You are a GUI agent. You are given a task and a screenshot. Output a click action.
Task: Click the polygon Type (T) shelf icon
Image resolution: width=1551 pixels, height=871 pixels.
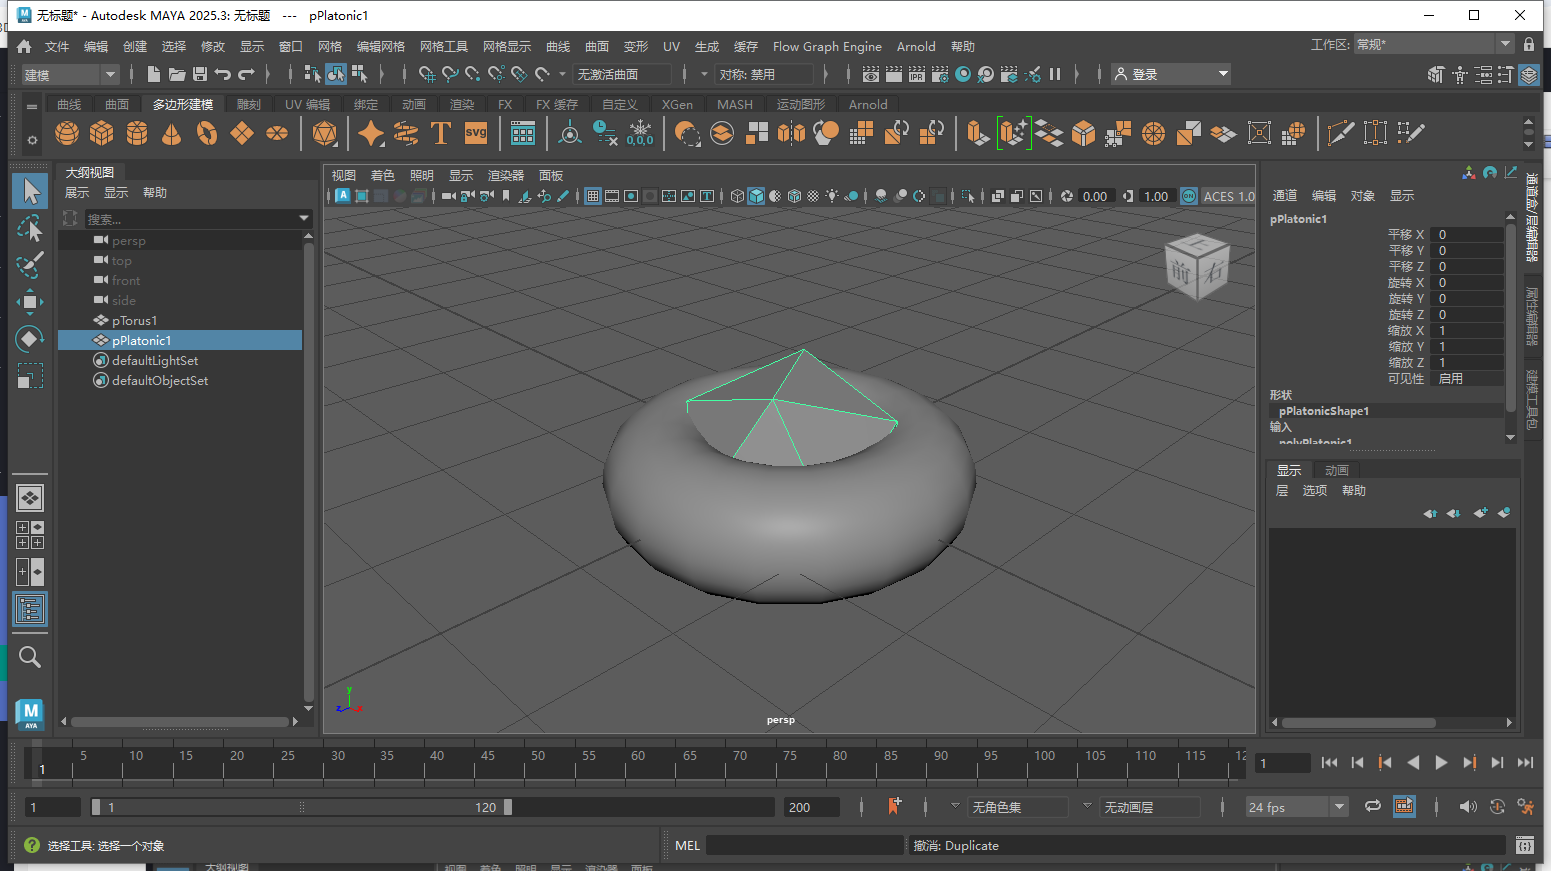click(441, 133)
